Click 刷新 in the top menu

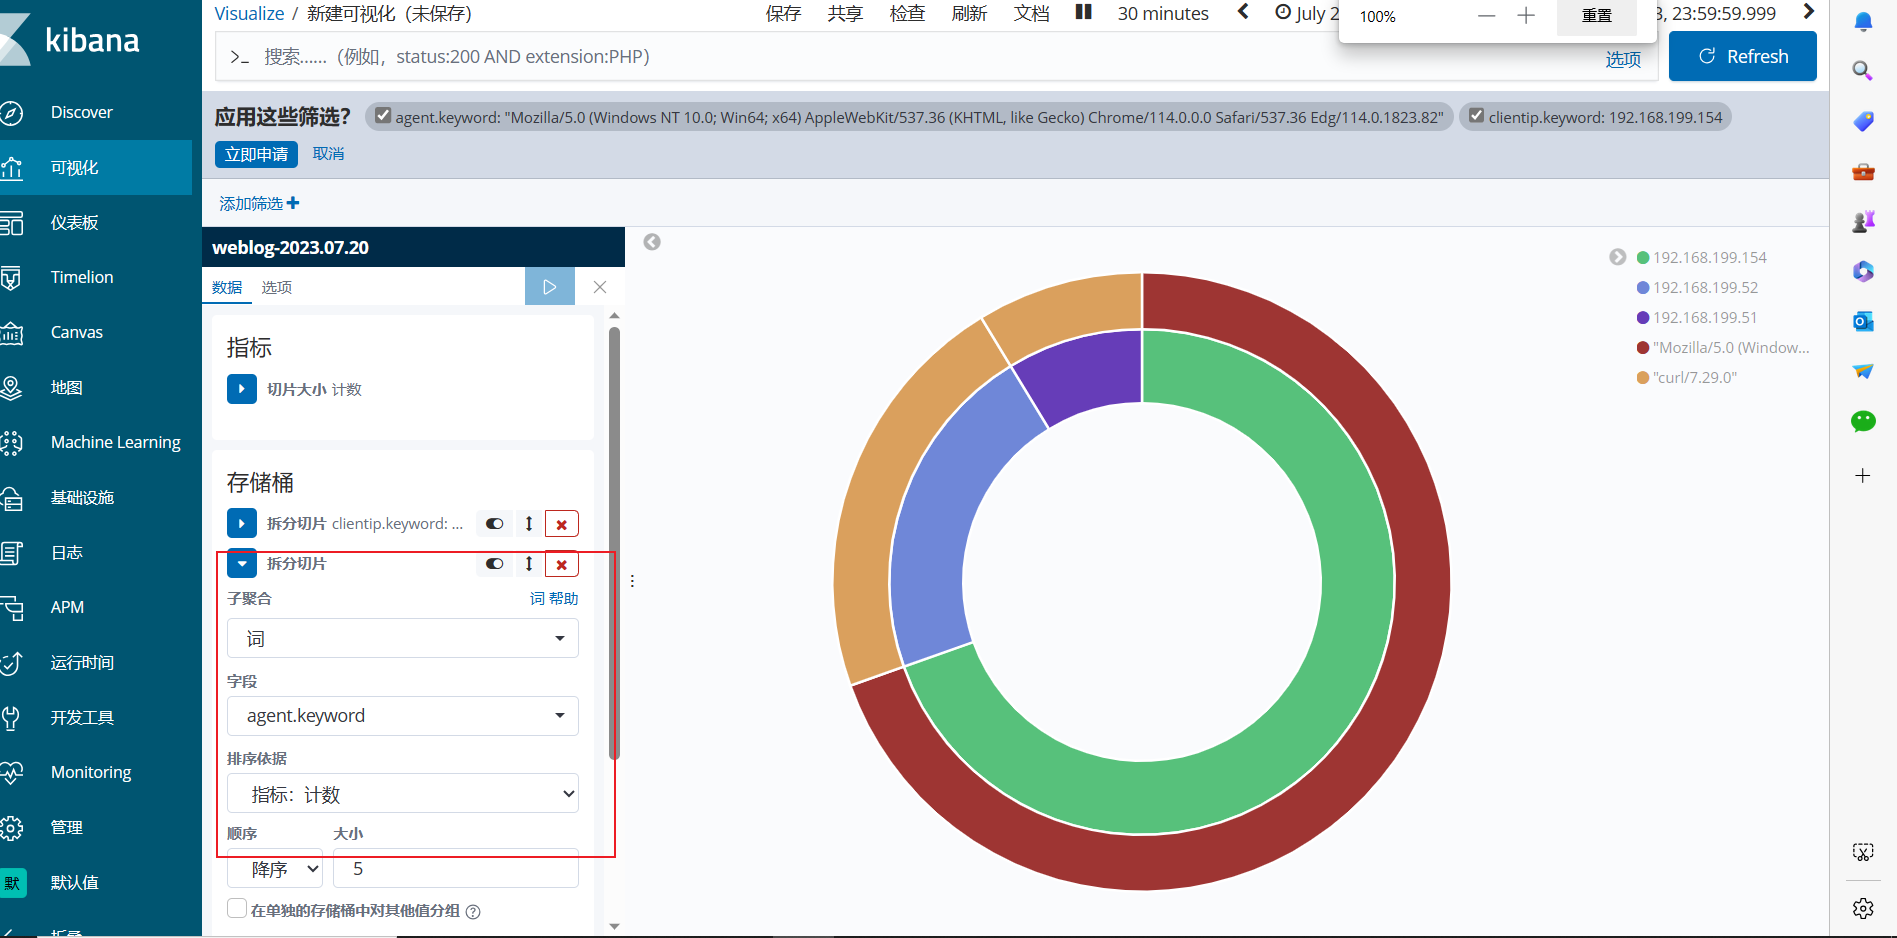click(969, 13)
